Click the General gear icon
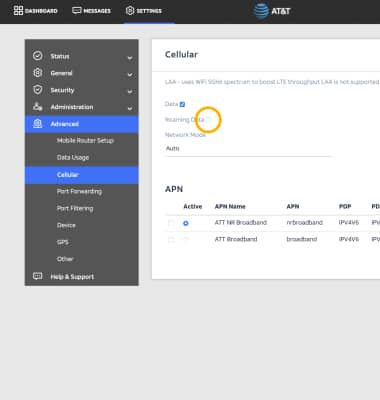 38,73
